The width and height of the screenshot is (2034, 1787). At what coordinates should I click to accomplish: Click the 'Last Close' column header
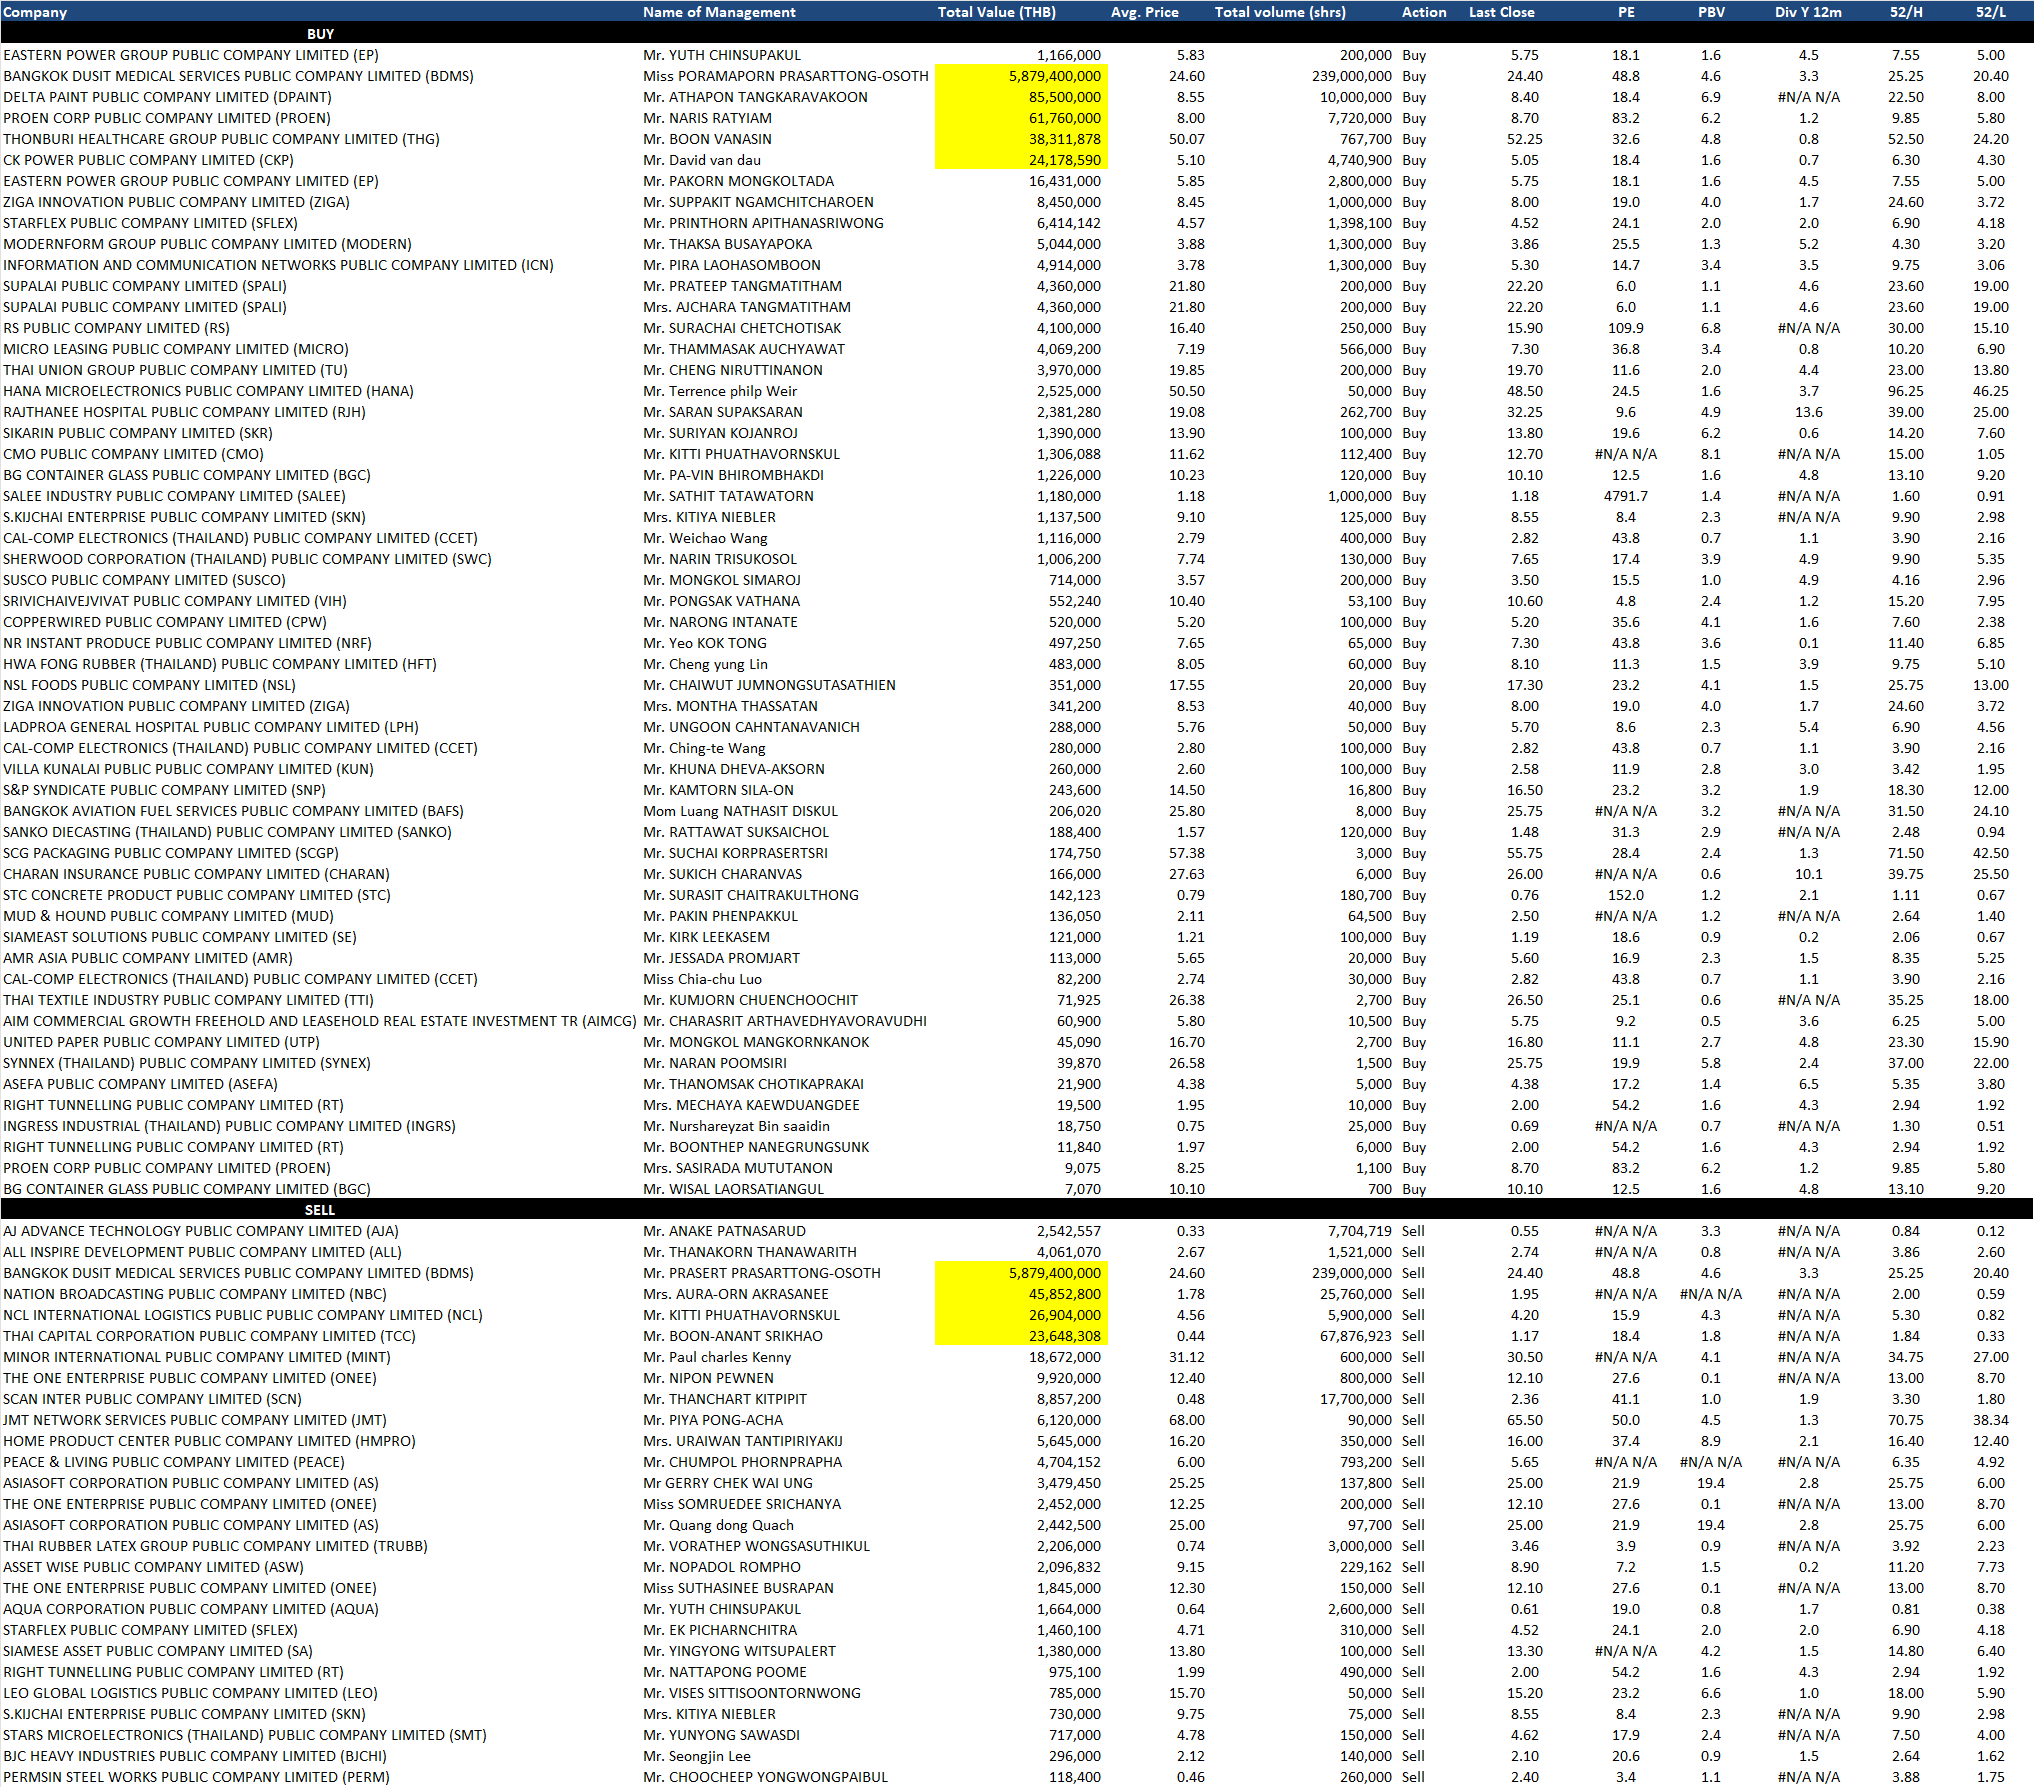[1501, 12]
